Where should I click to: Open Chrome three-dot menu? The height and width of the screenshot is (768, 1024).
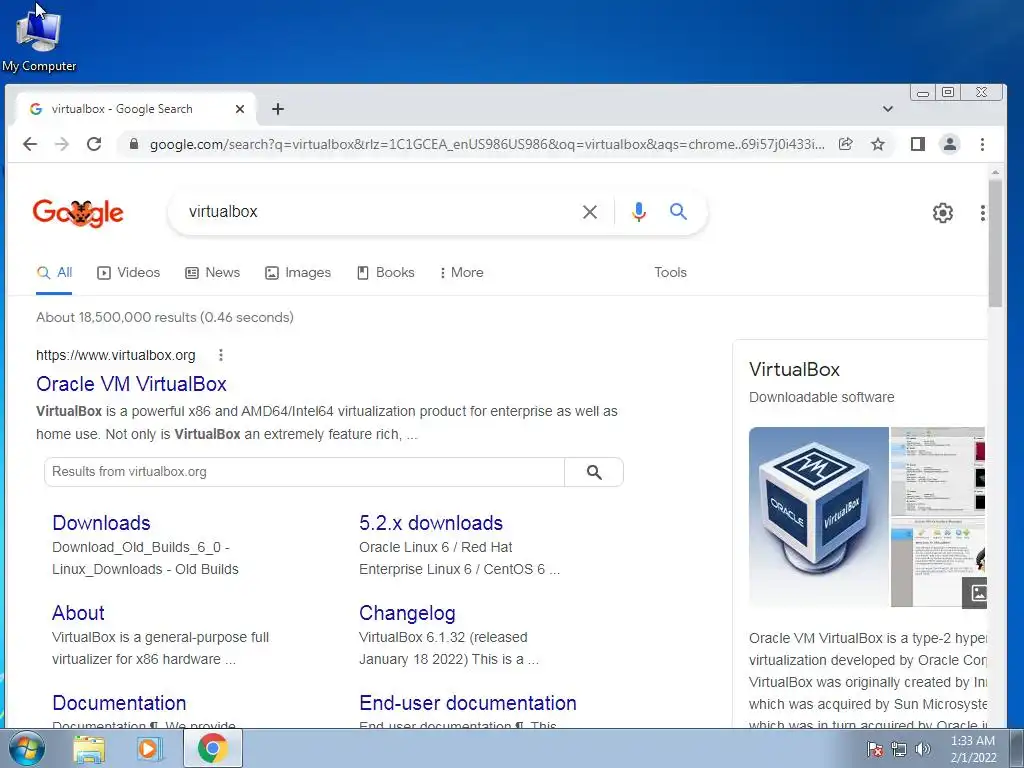982,144
